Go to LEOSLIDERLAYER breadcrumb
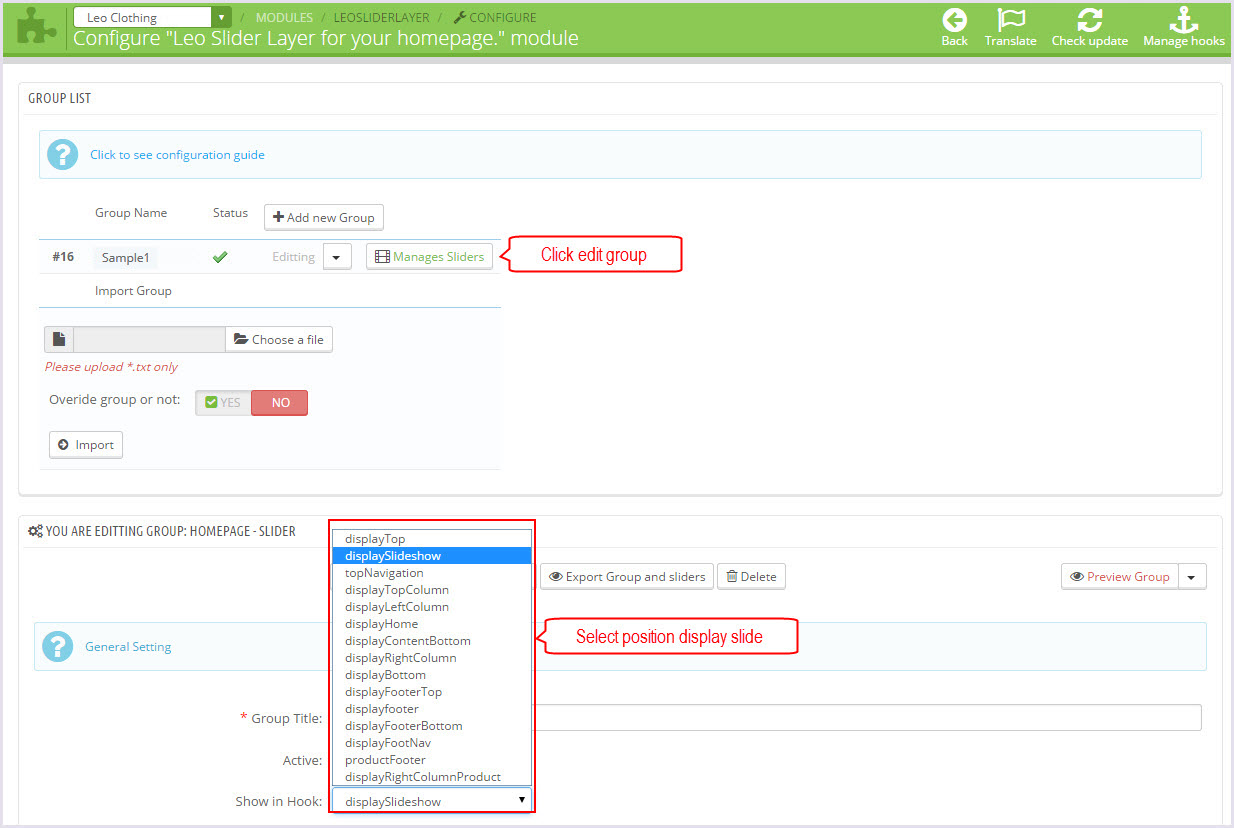 (382, 18)
